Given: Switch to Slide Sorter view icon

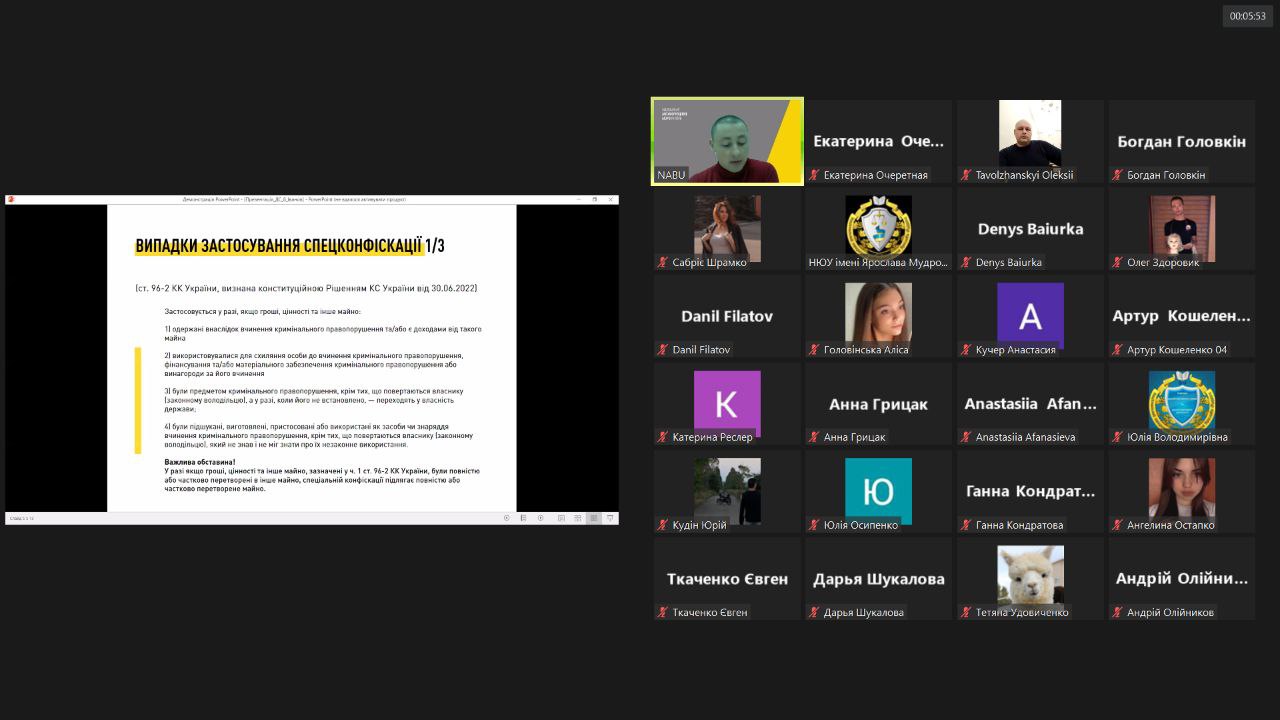Looking at the screenshot, I should pyautogui.click(x=578, y=518).
